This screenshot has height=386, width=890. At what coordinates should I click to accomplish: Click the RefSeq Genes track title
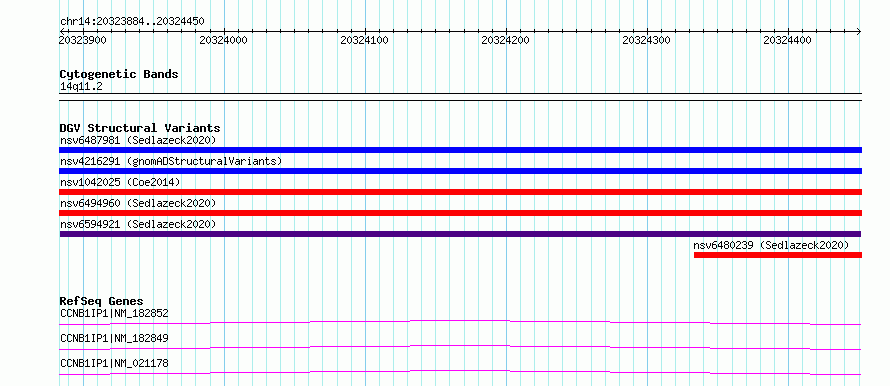point(102,301)
